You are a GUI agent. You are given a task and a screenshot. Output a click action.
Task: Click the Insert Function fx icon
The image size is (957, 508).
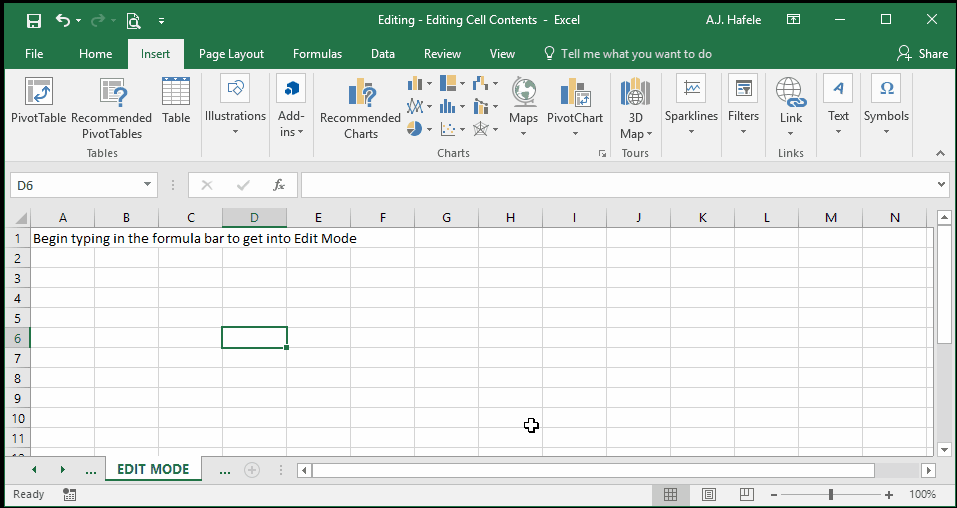click(279, 185)
